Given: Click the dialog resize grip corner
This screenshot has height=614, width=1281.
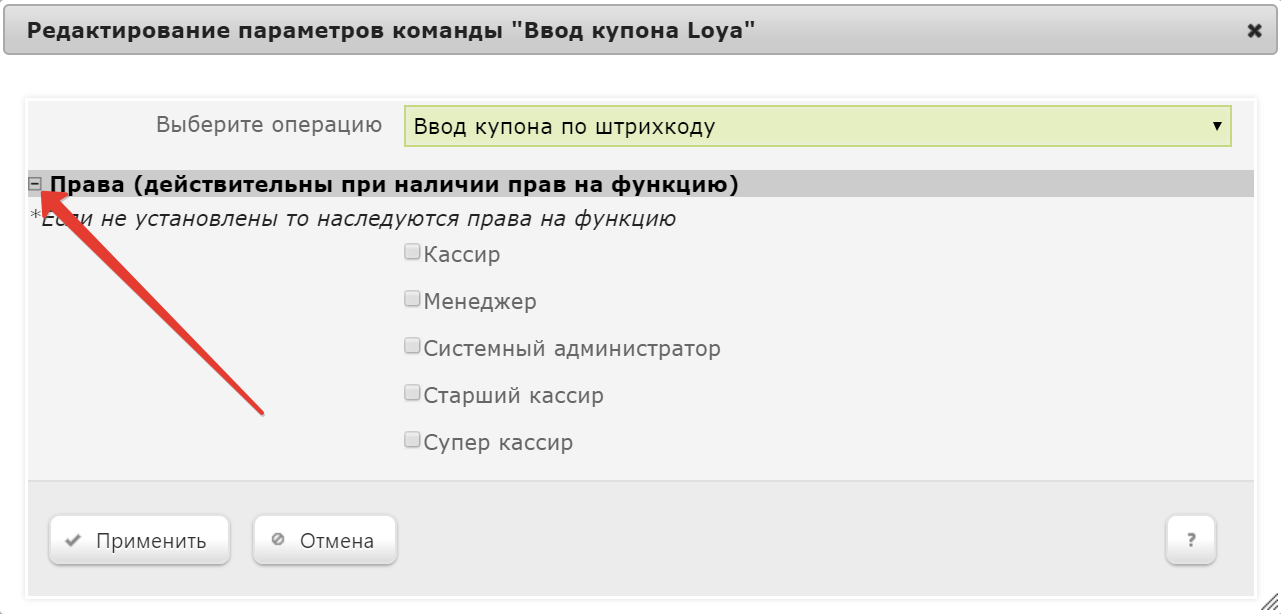Looking at the screenshot, I should coord(1270,604).
